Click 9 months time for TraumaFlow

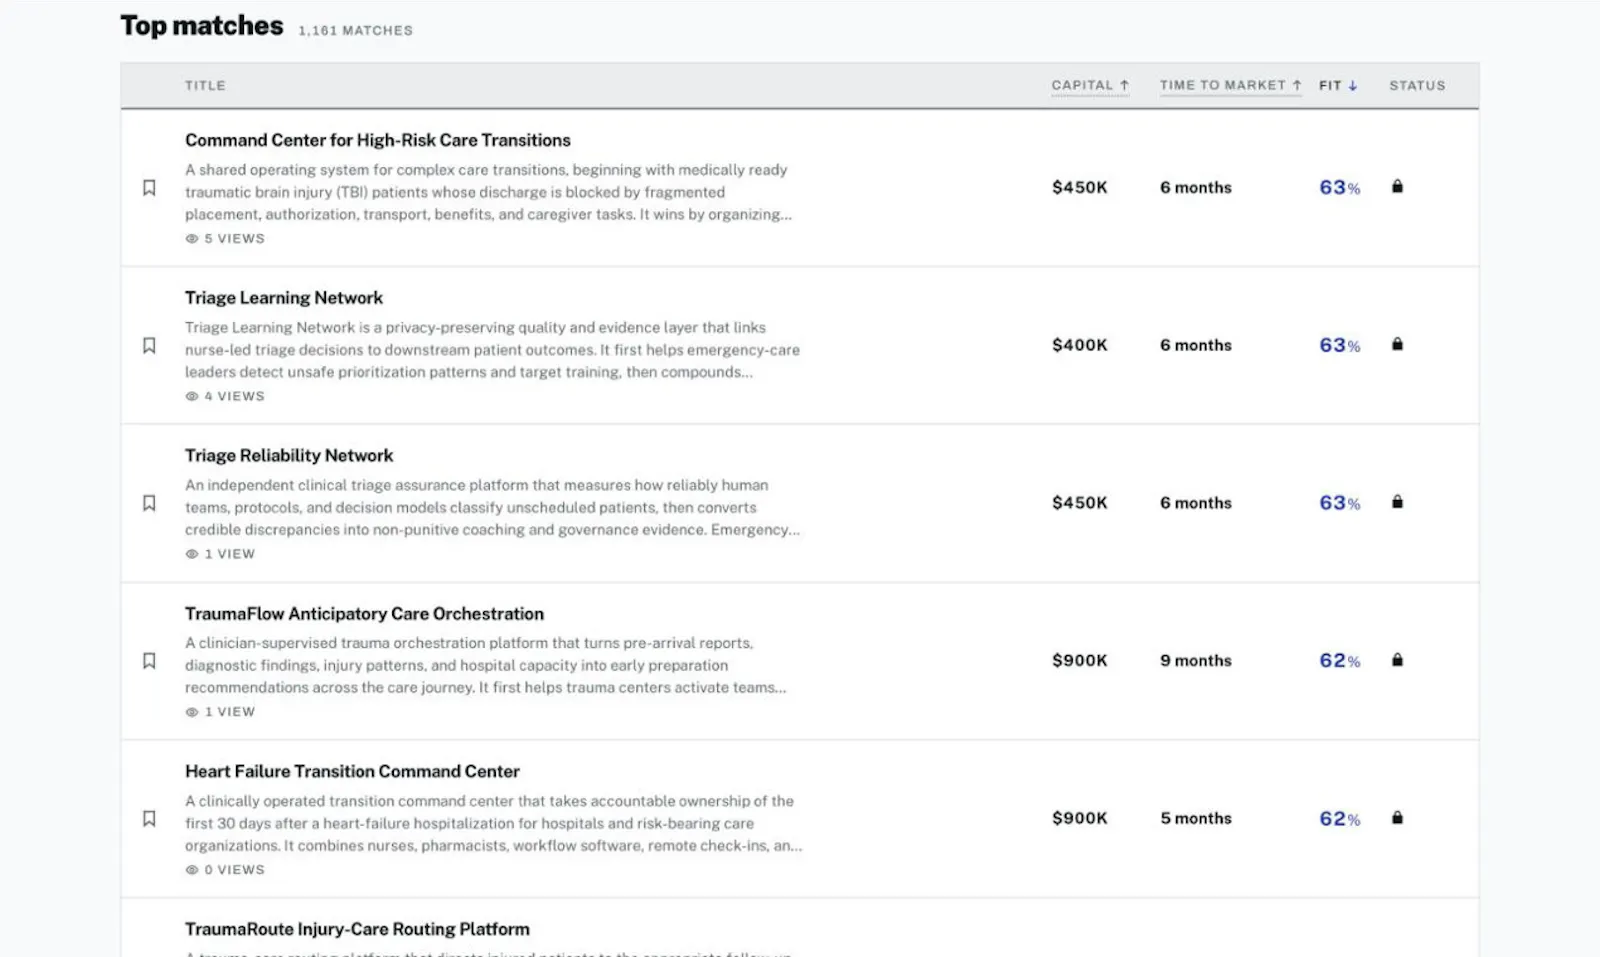click(x=1195, y=660)
